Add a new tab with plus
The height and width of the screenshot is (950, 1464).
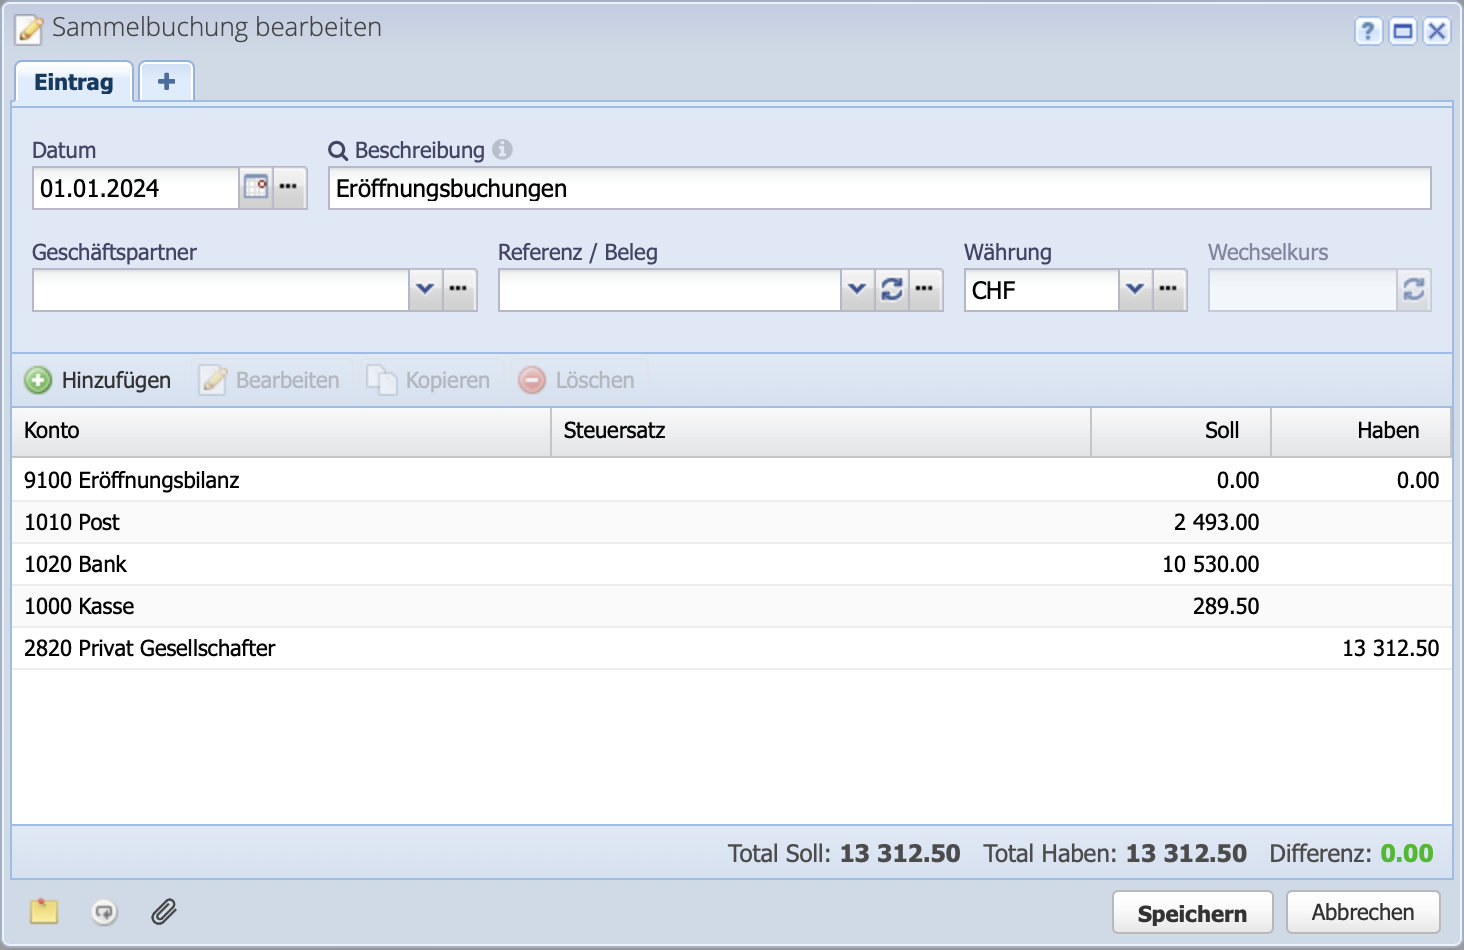point(166,82)
